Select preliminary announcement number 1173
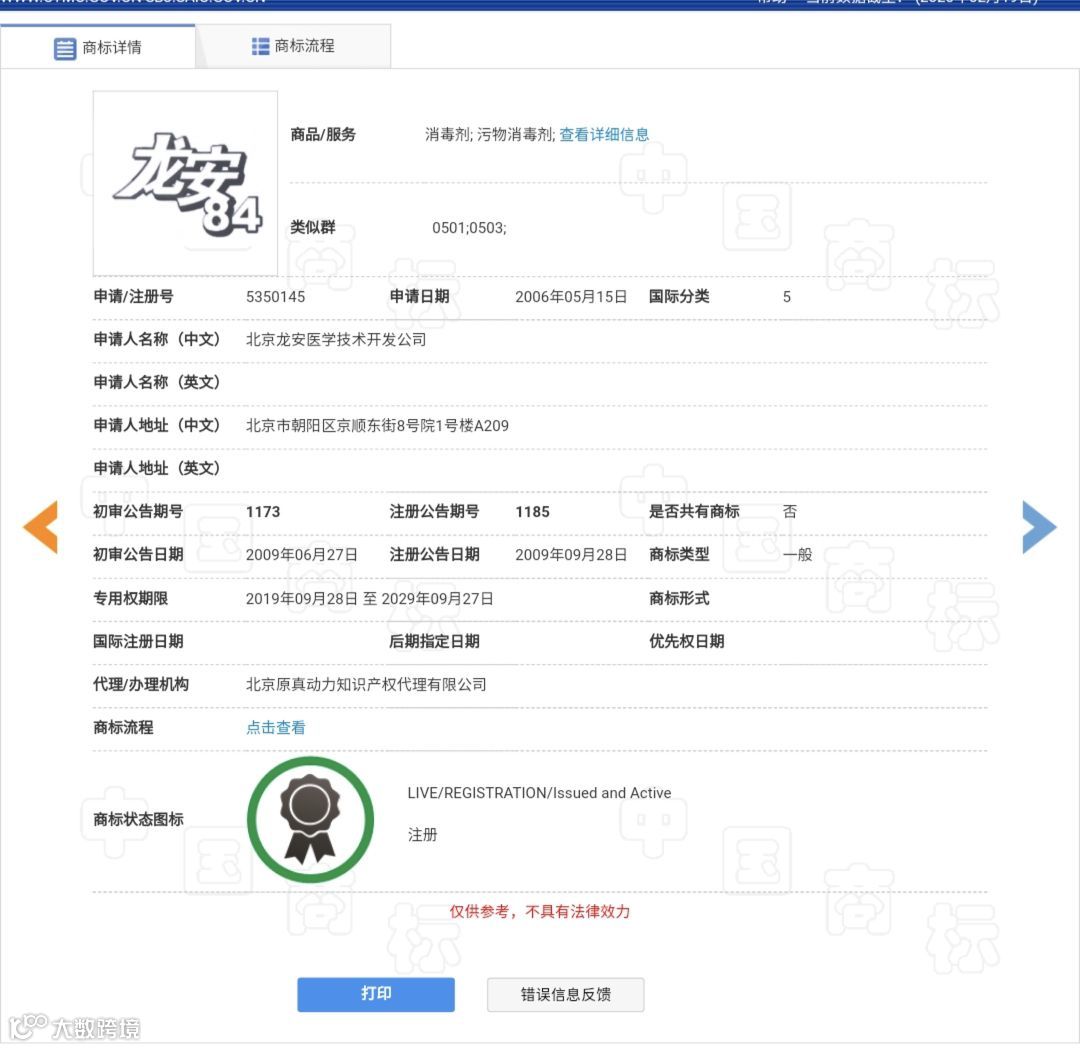The height and width of the screenshot is (1048, 1080). click(x=263, y=512)
